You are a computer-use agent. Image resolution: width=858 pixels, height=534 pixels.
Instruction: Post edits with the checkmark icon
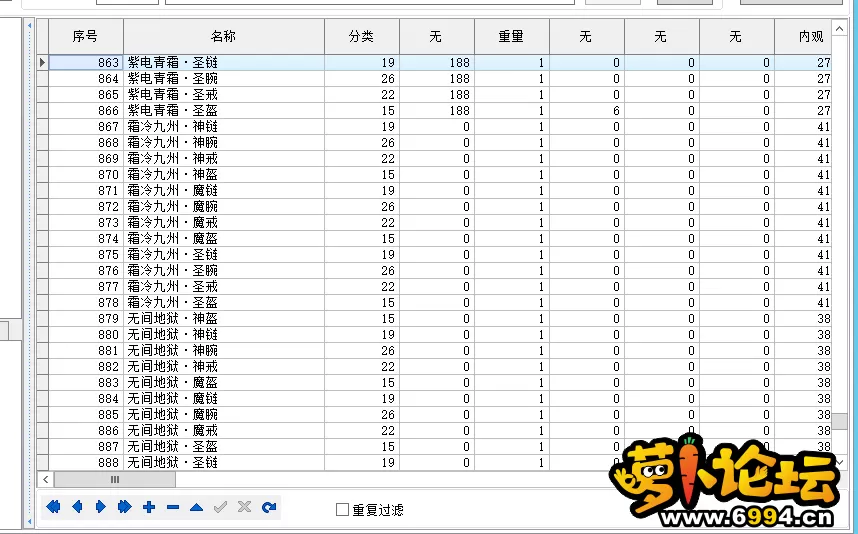(x=221, y=507)
